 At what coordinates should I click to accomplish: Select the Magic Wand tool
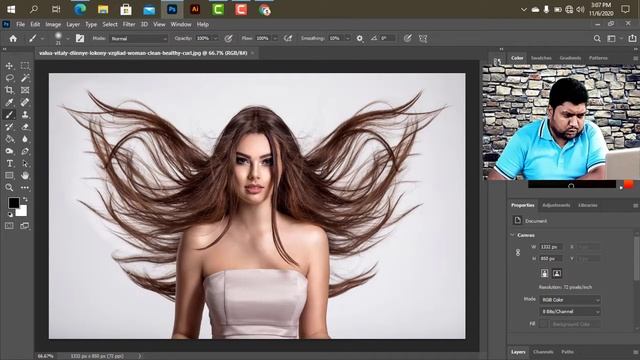[x=25, y=78]
